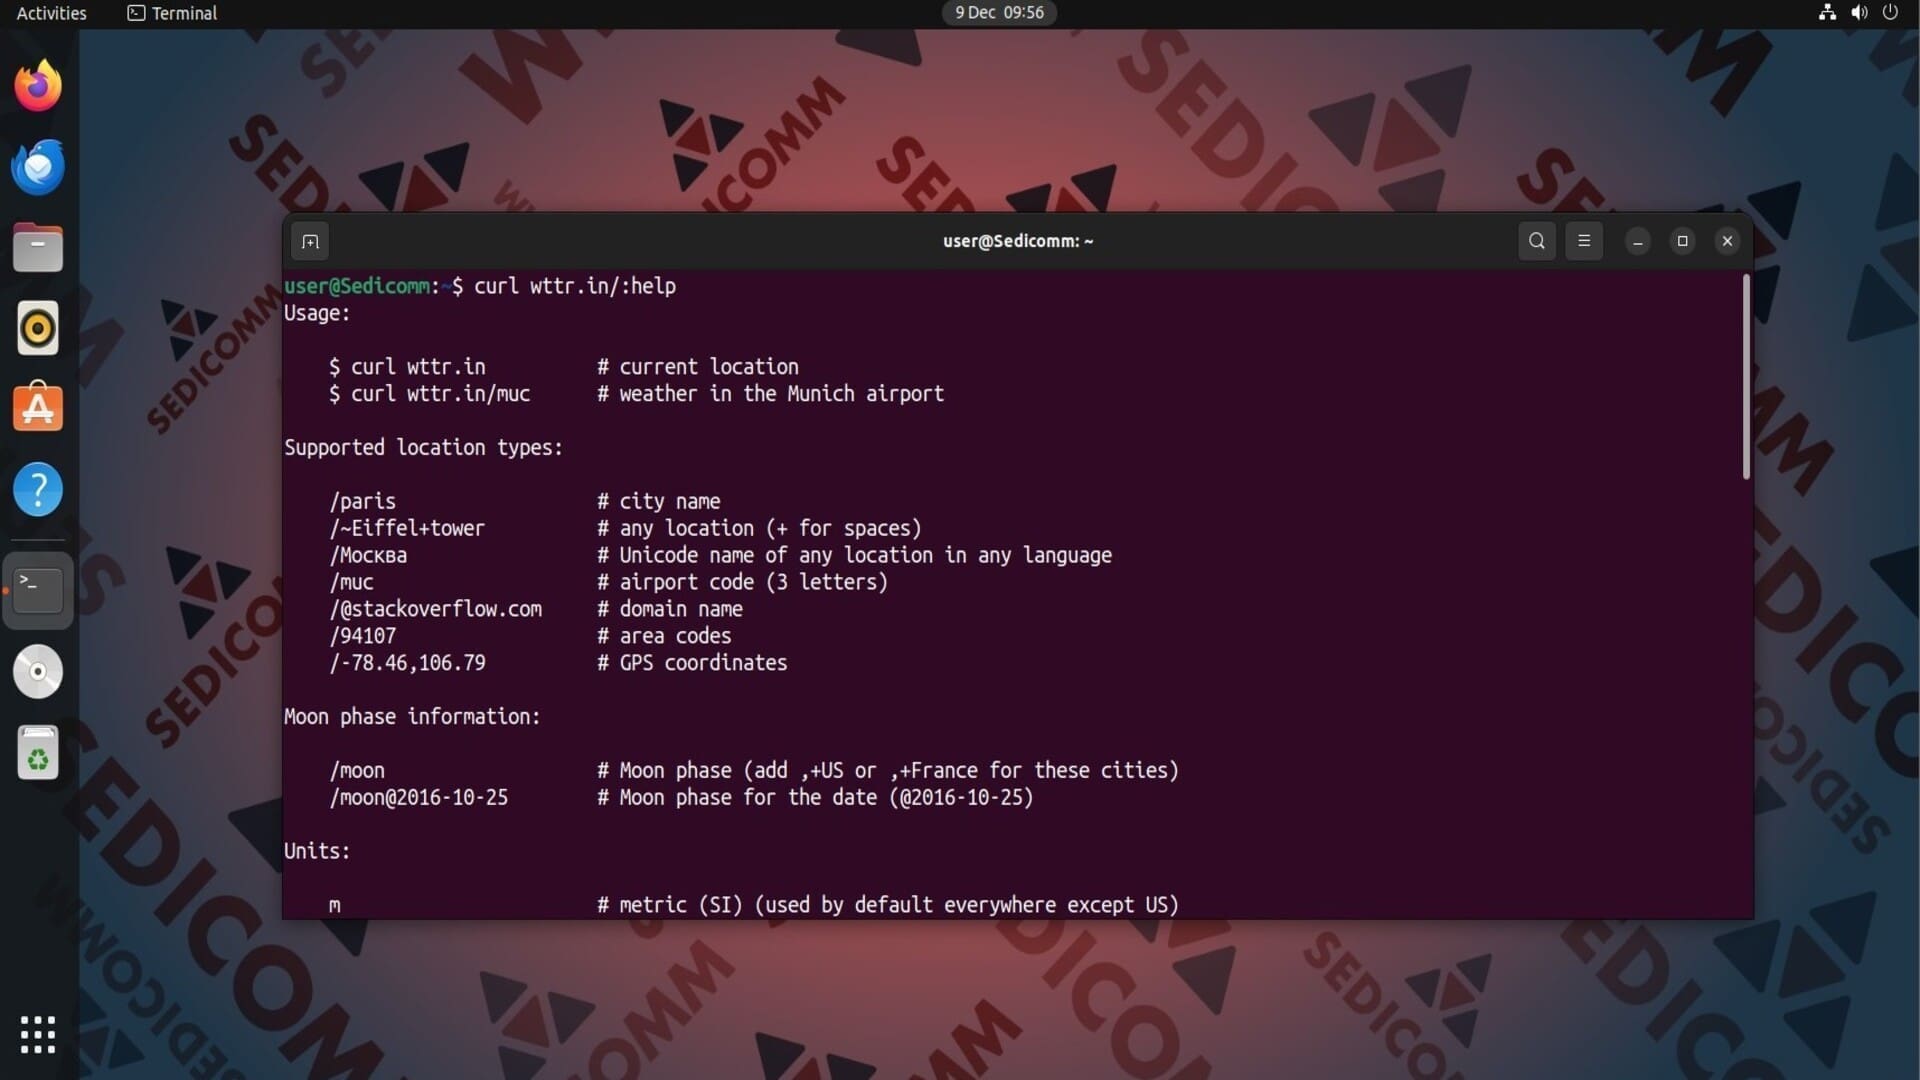Image resolution: width=1920 pixels, height=1080 pixels.
Task: Click the command text curl wttr.in/:help
Action: pyautogui.click(x=574, y=286)
